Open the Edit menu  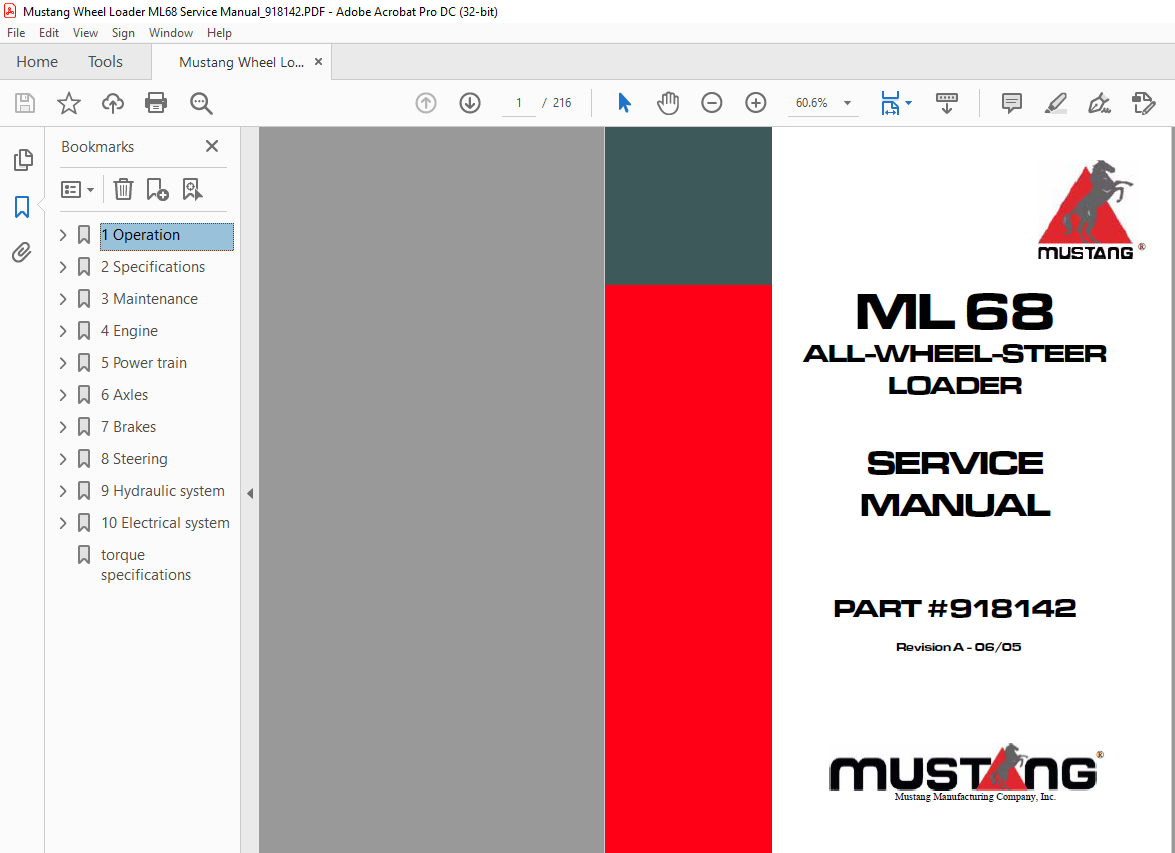pos(49,33)
